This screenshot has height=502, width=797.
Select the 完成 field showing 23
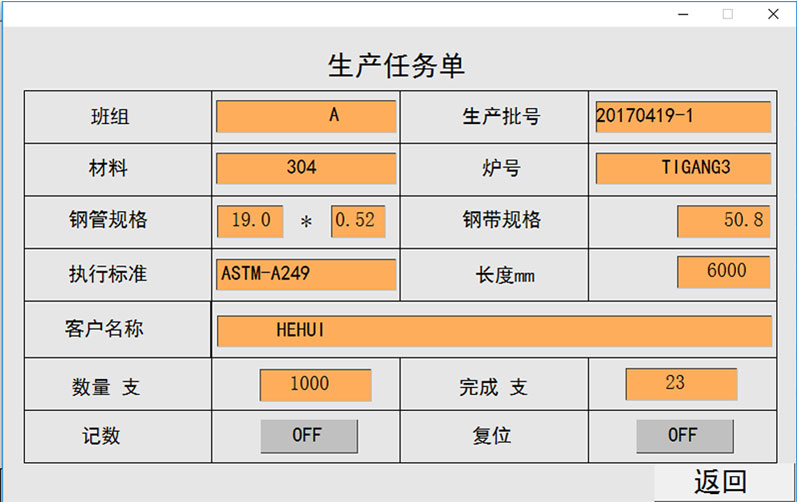[x=681, y=384]
